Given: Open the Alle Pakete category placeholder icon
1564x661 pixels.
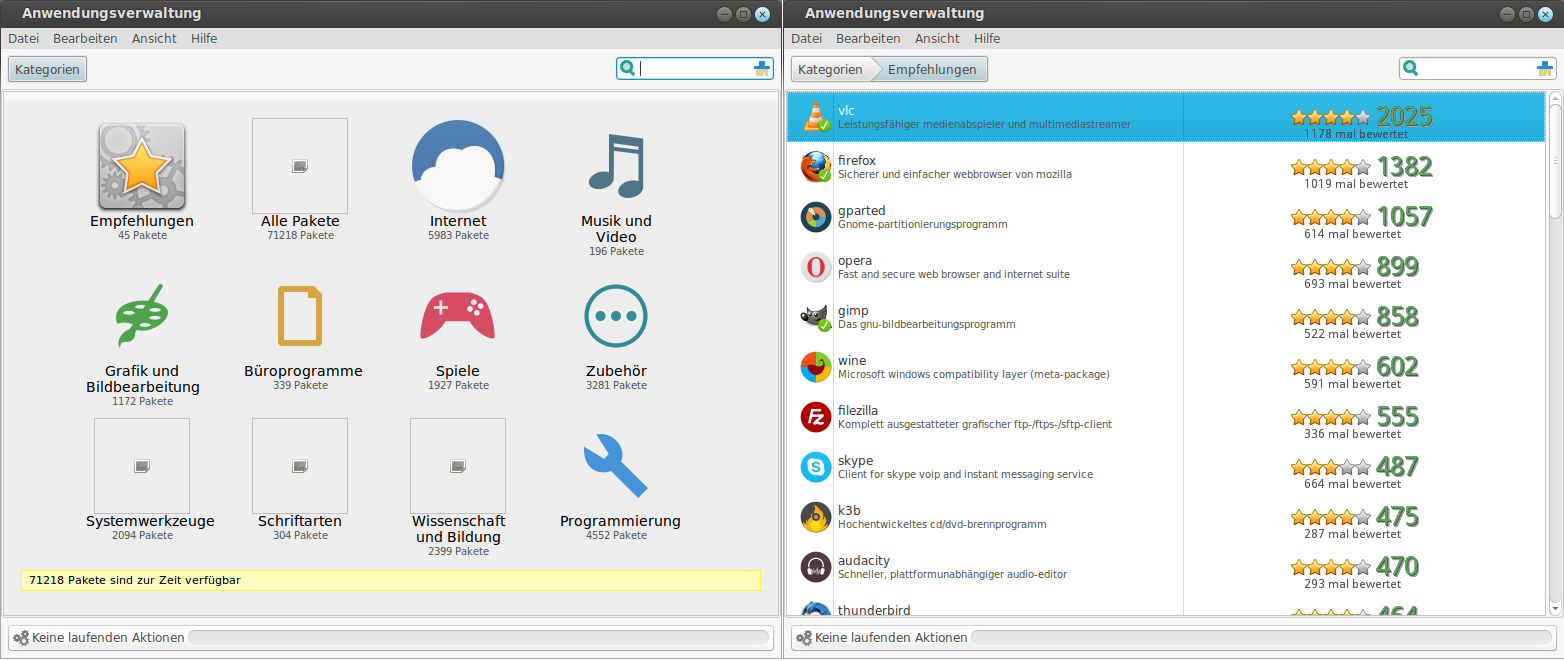Looking at the screenshot, I should [x=300, y=166].
